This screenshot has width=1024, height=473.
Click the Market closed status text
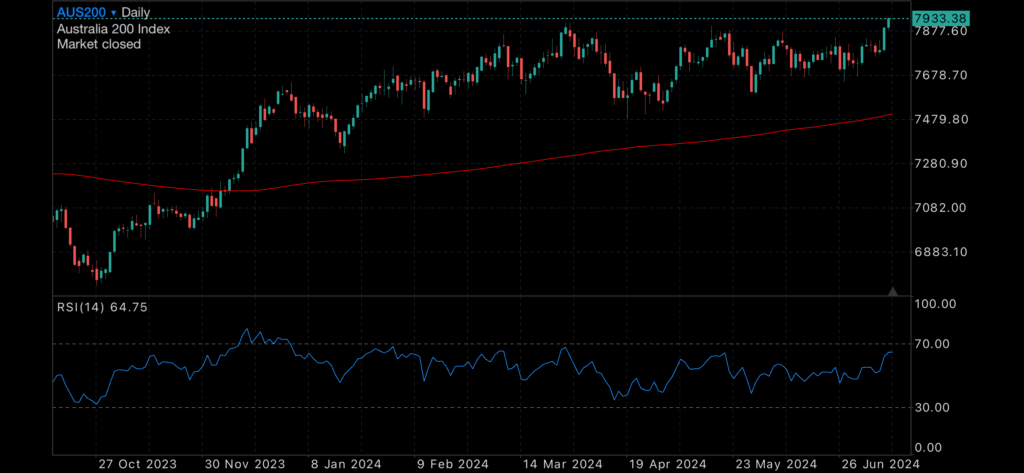tap(99, 44)
